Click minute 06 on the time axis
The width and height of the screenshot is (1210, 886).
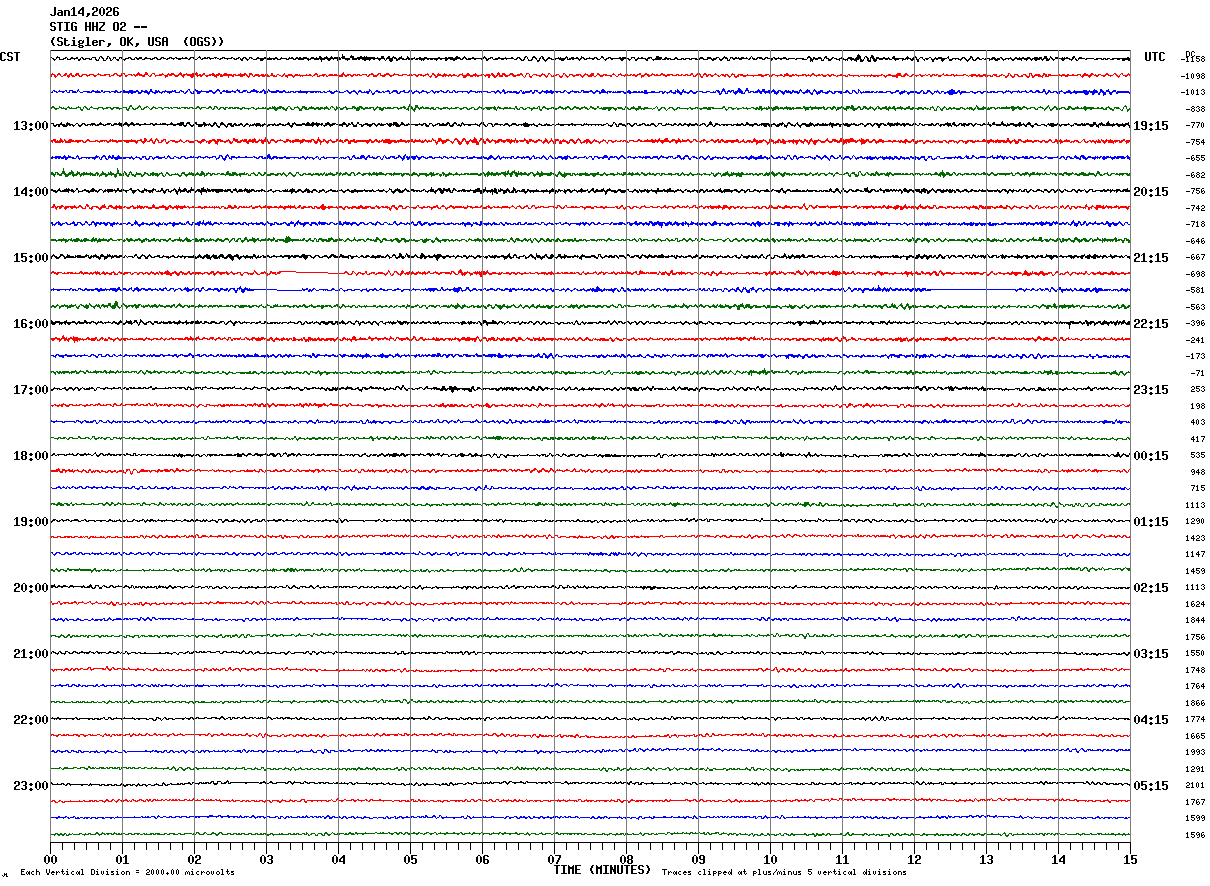click(x=482, y=859)
